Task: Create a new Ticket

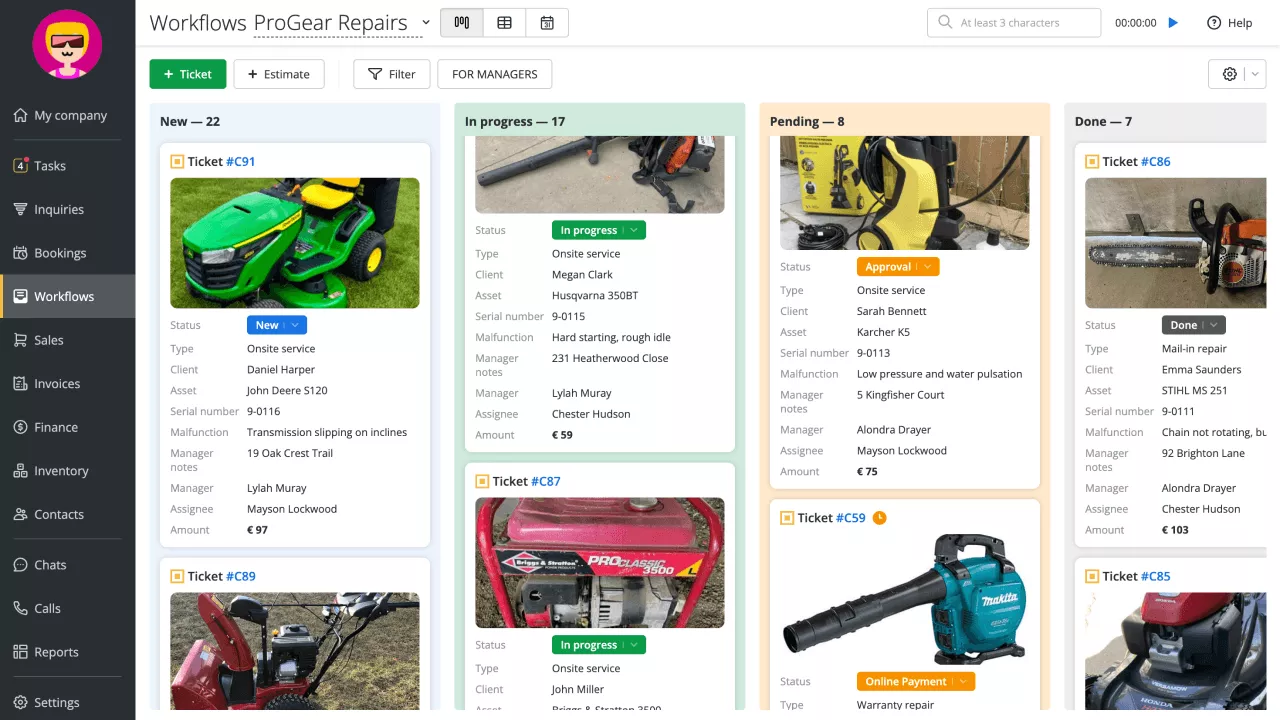Action: point(188,74)
